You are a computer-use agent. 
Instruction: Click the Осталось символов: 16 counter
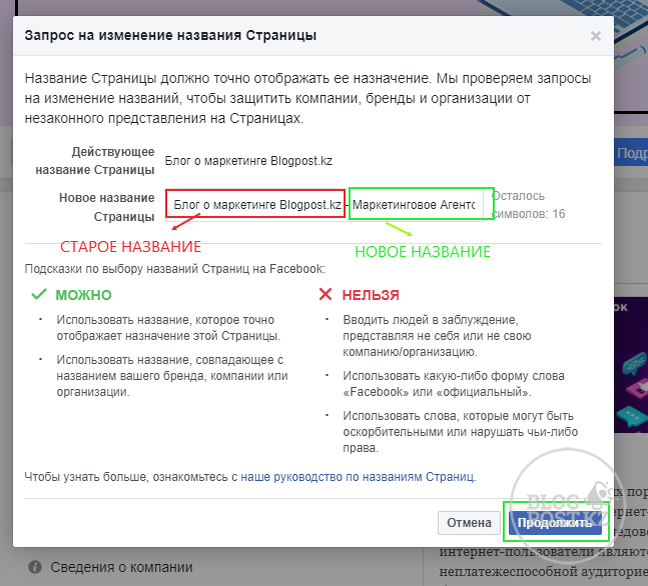click(x=529, y=205)
